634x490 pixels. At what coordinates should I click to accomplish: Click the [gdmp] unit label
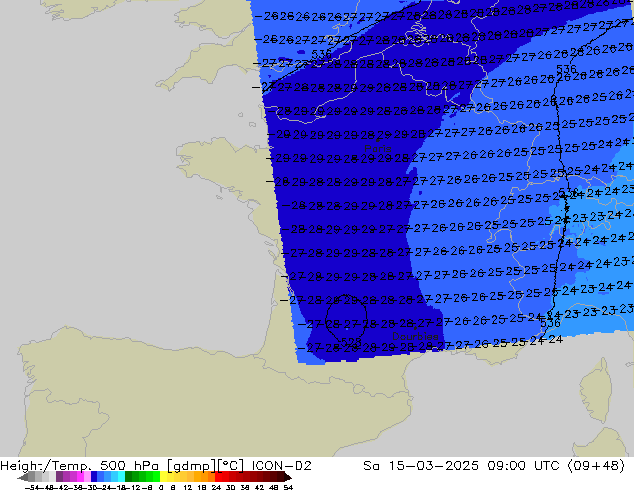point(192,466)
